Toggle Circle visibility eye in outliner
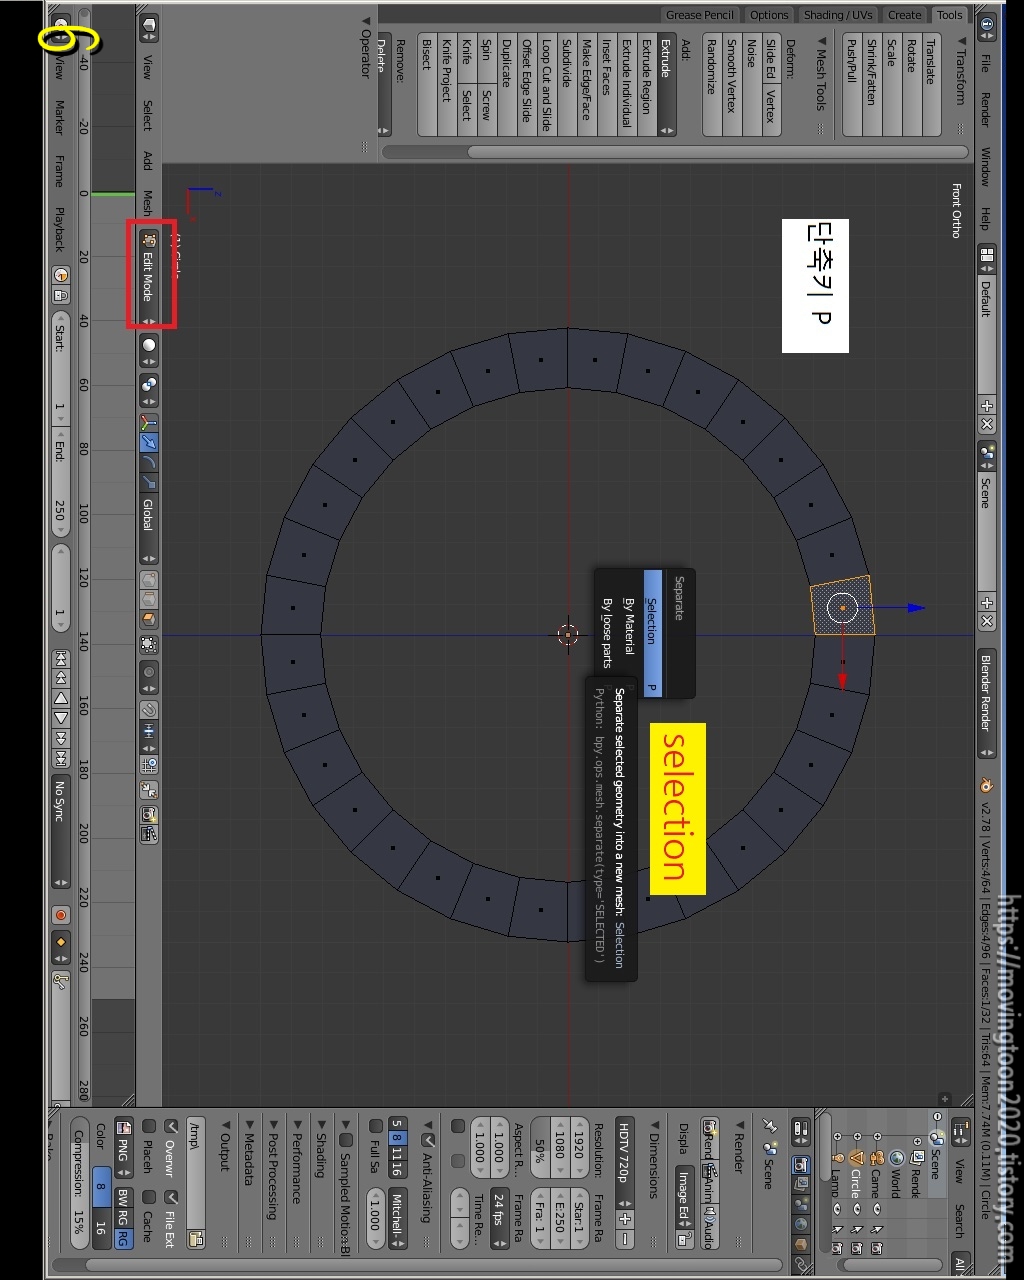1024x1280 pixels. [x=856, y=1209]
